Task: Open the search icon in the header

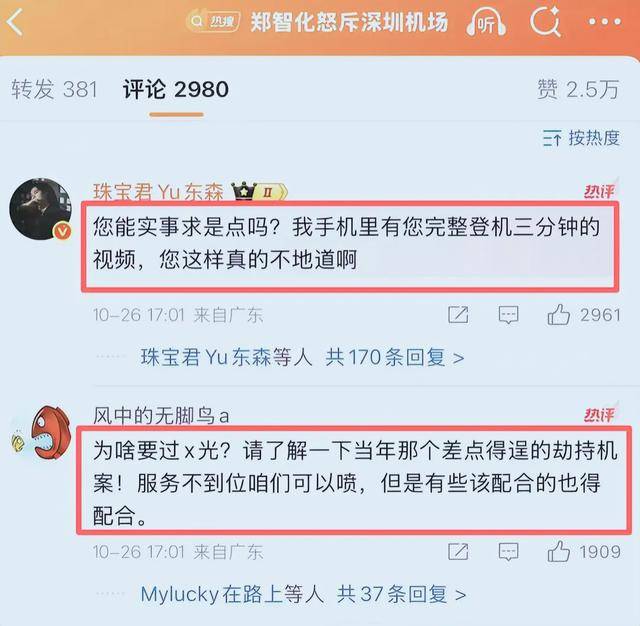Action: point(545,22)
